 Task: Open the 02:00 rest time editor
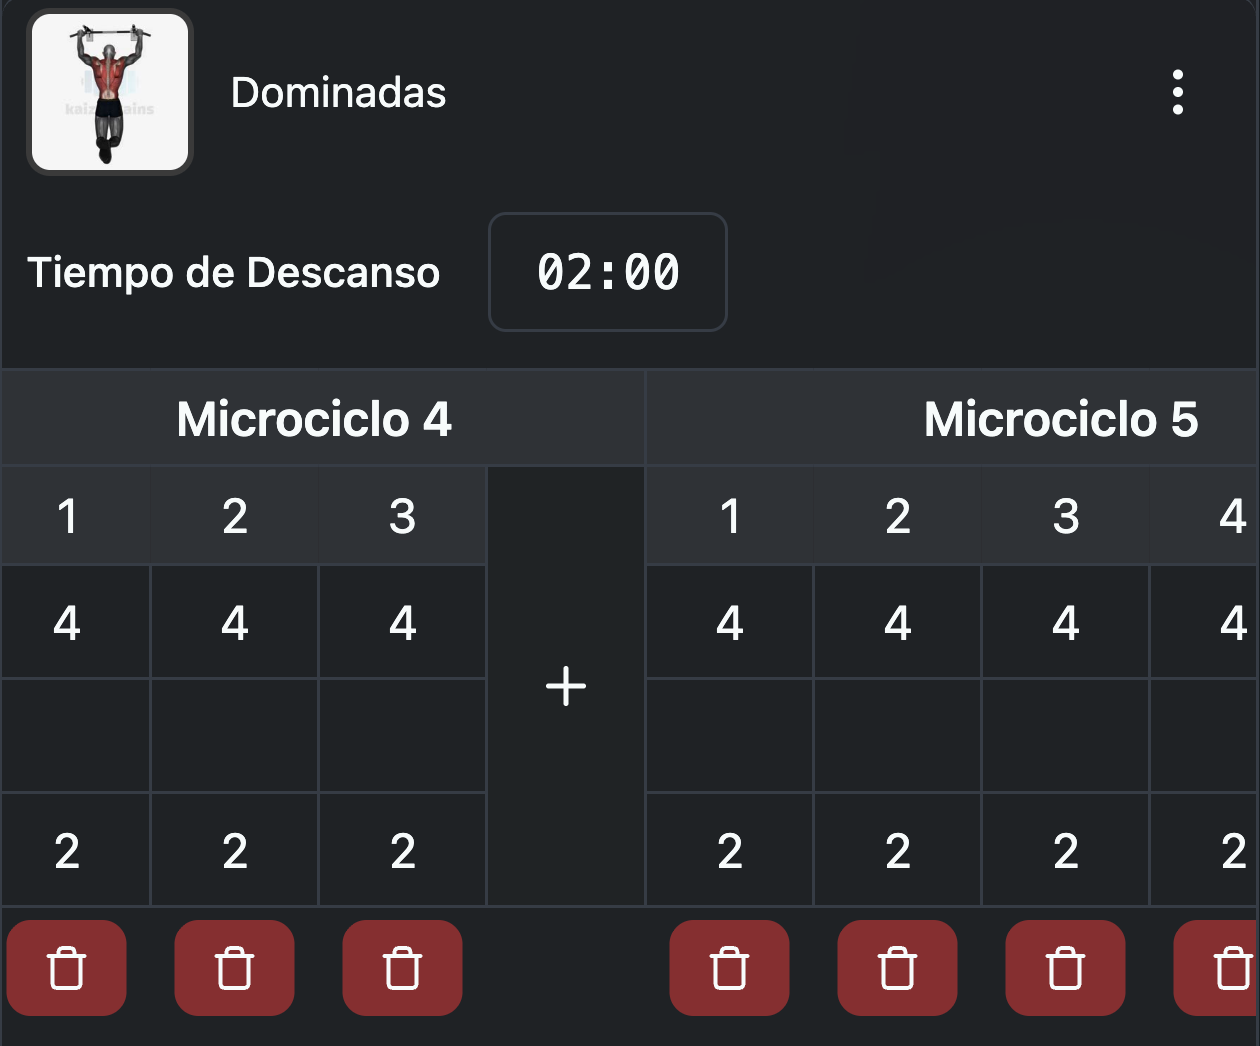(607, 272)
